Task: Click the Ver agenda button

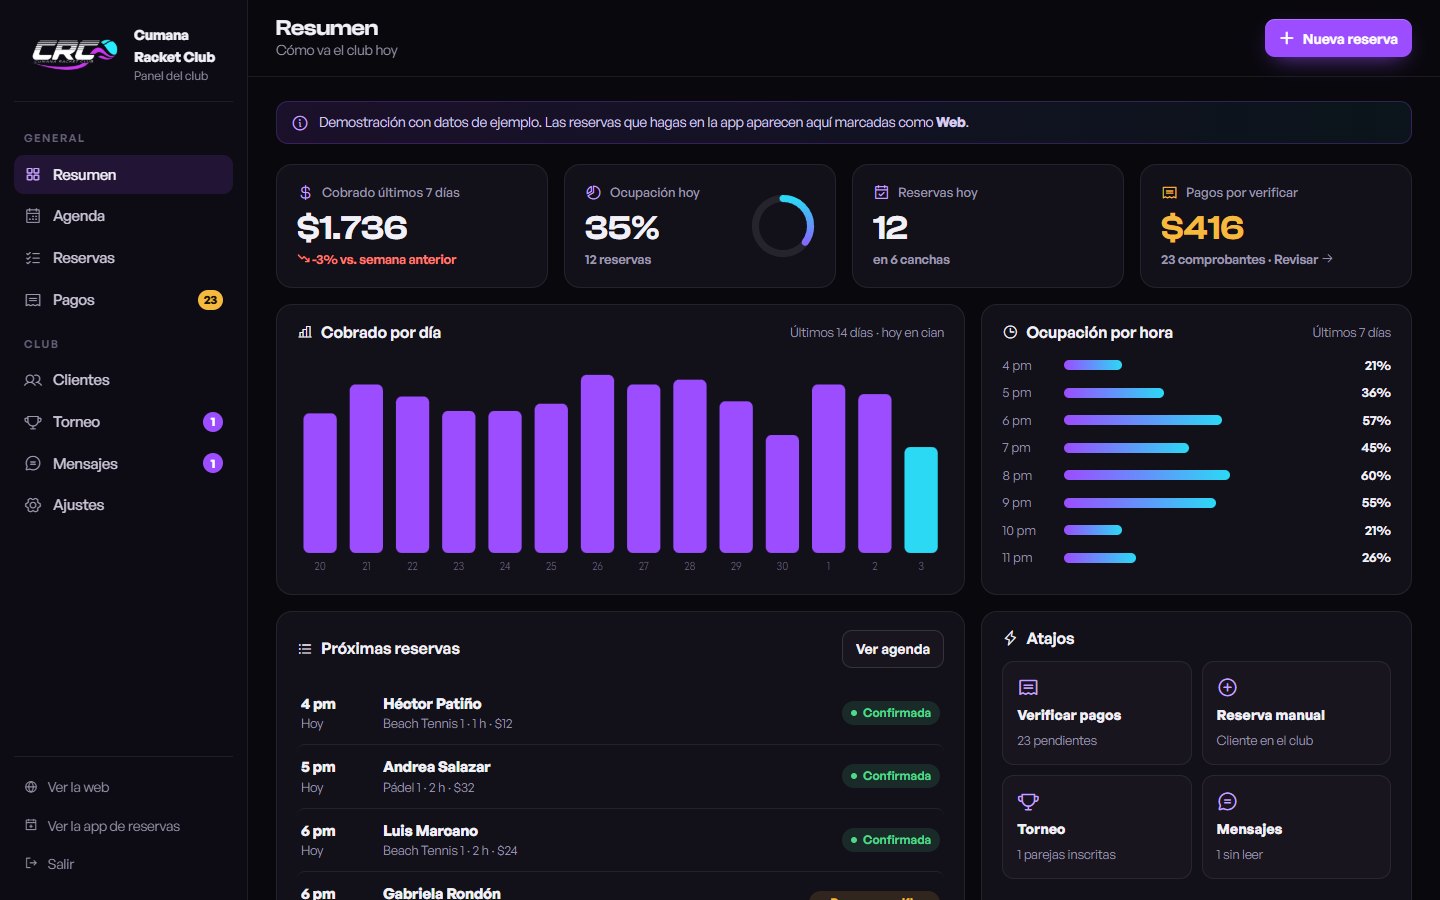Action: pyautogui.click(x=893, y=649)
